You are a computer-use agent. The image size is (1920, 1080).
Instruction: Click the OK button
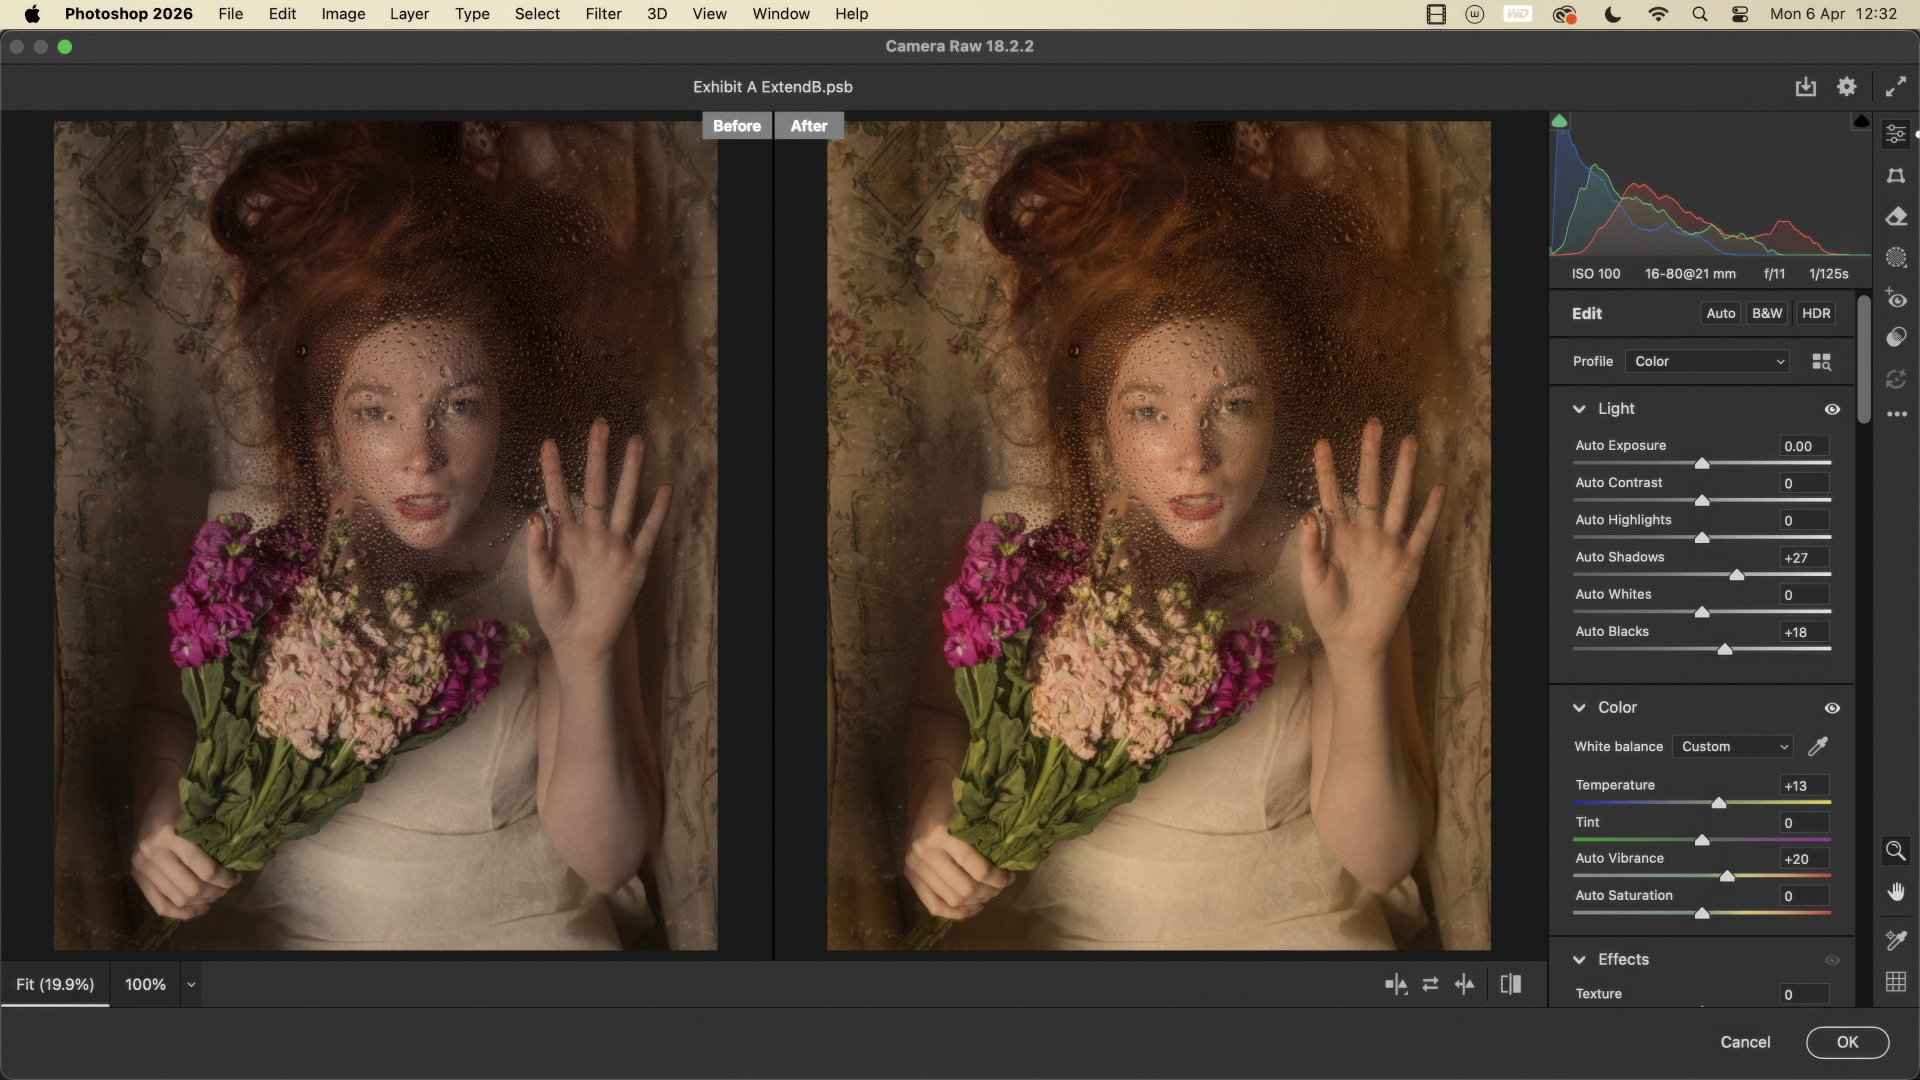coord(1847,1042)
